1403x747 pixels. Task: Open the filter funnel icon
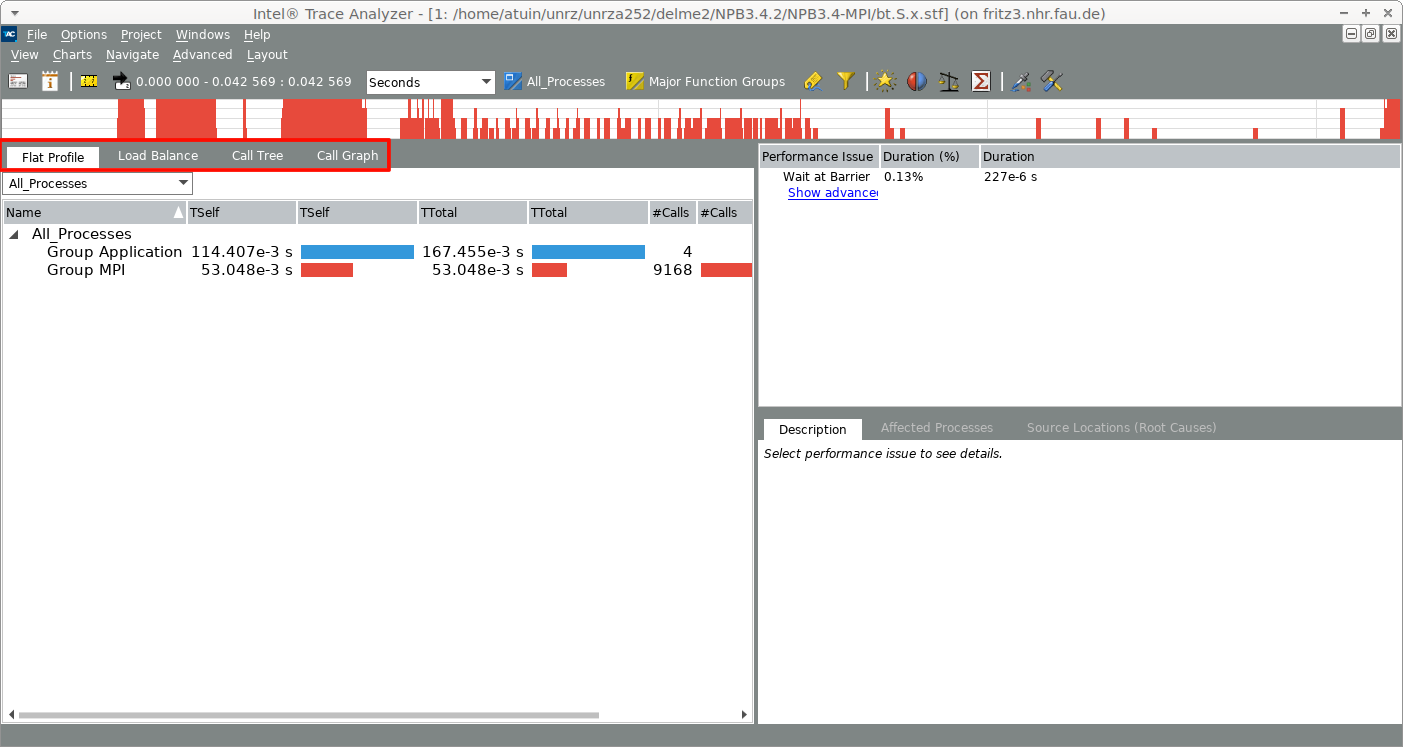845,81
